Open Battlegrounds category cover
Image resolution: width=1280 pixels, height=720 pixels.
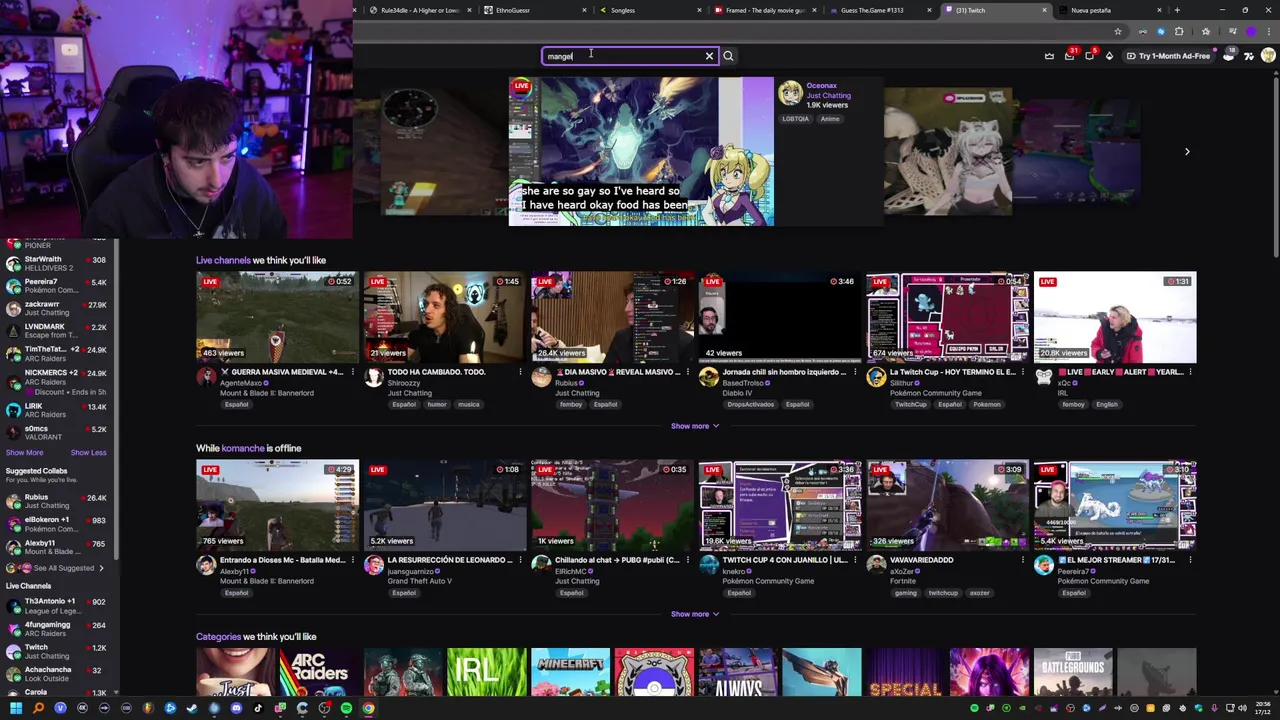(1072, 672)
